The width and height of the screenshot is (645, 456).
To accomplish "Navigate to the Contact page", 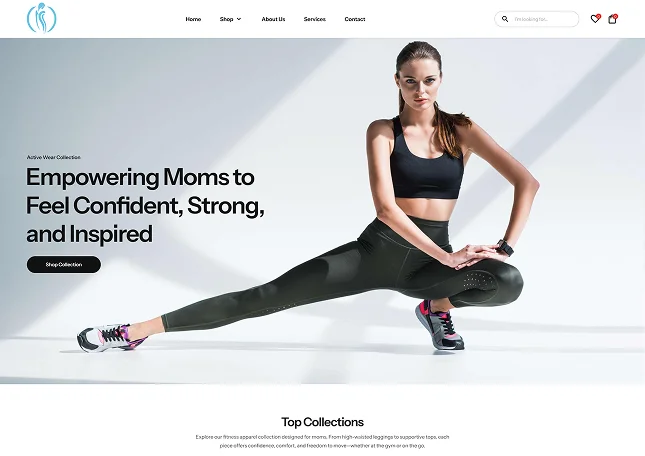I will click(x=355, y=19).
